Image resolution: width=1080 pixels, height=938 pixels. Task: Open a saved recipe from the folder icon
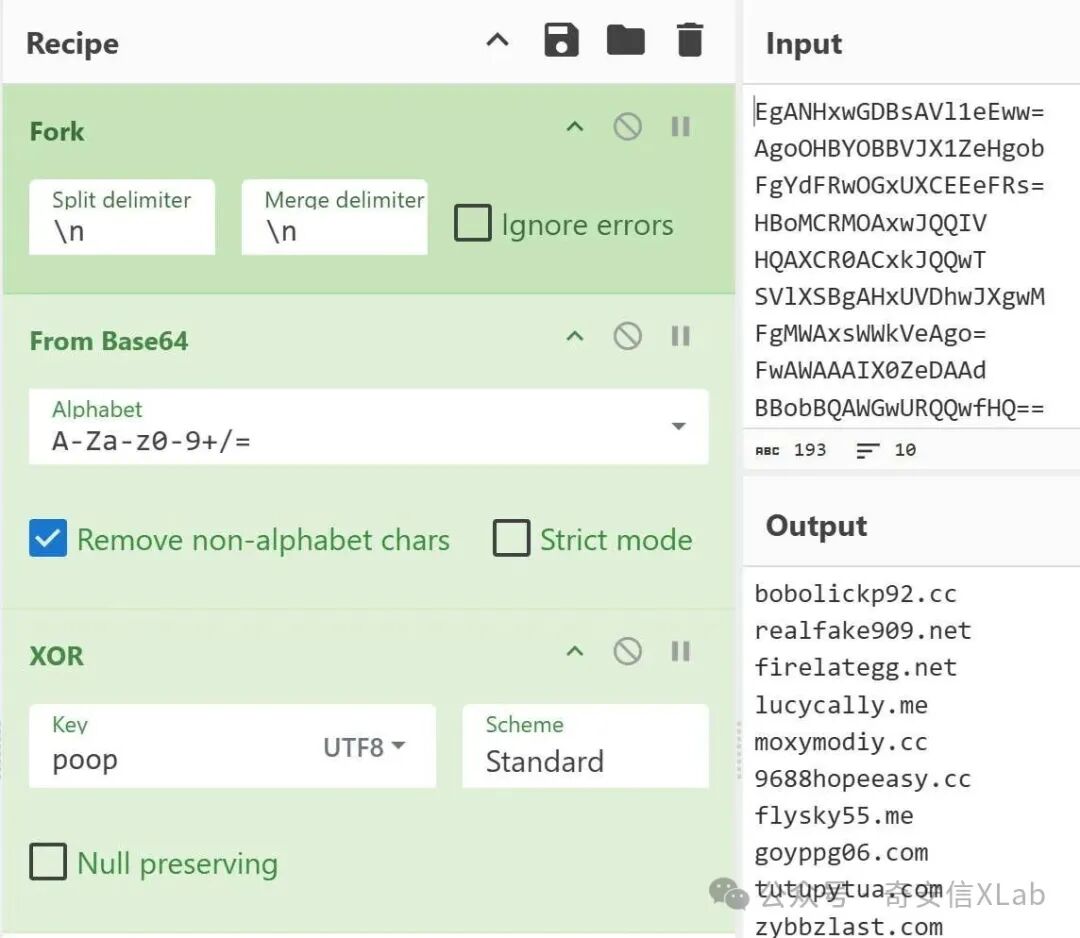coord(625,40)
